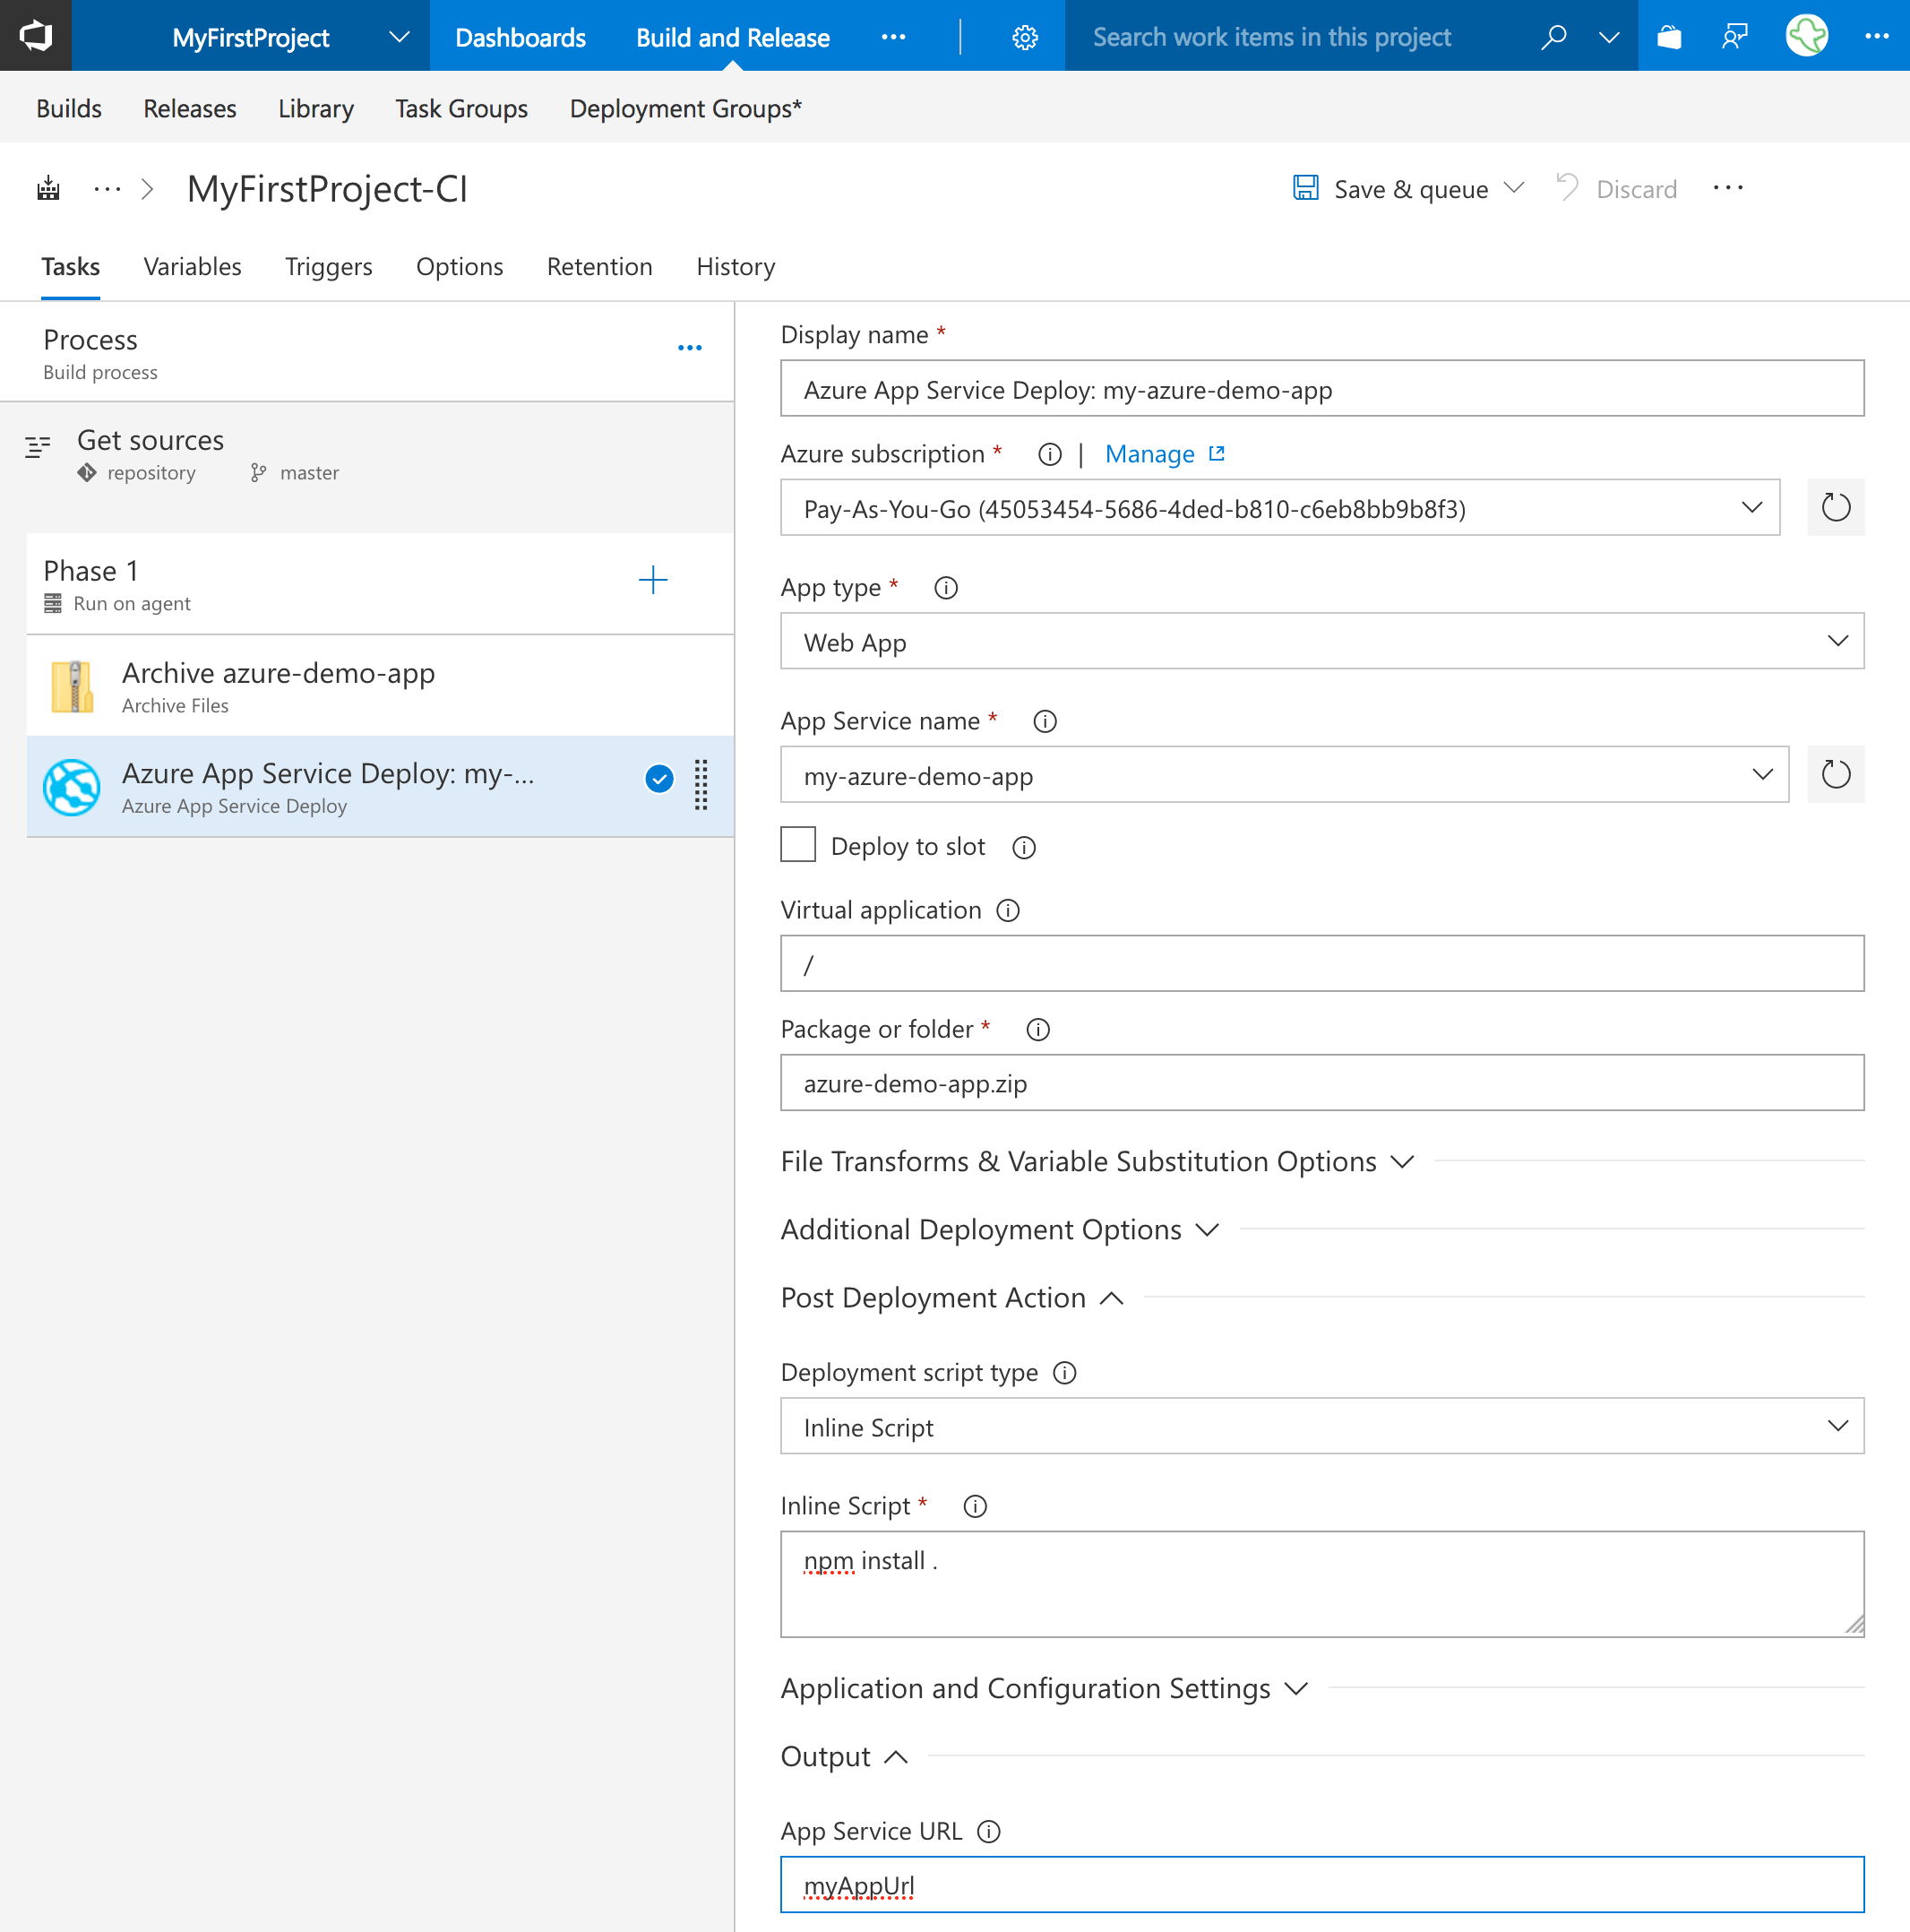Switch to the Triggers tab
The width and height of the screenshot is (1910, 1932).
(x=328, y=267)
